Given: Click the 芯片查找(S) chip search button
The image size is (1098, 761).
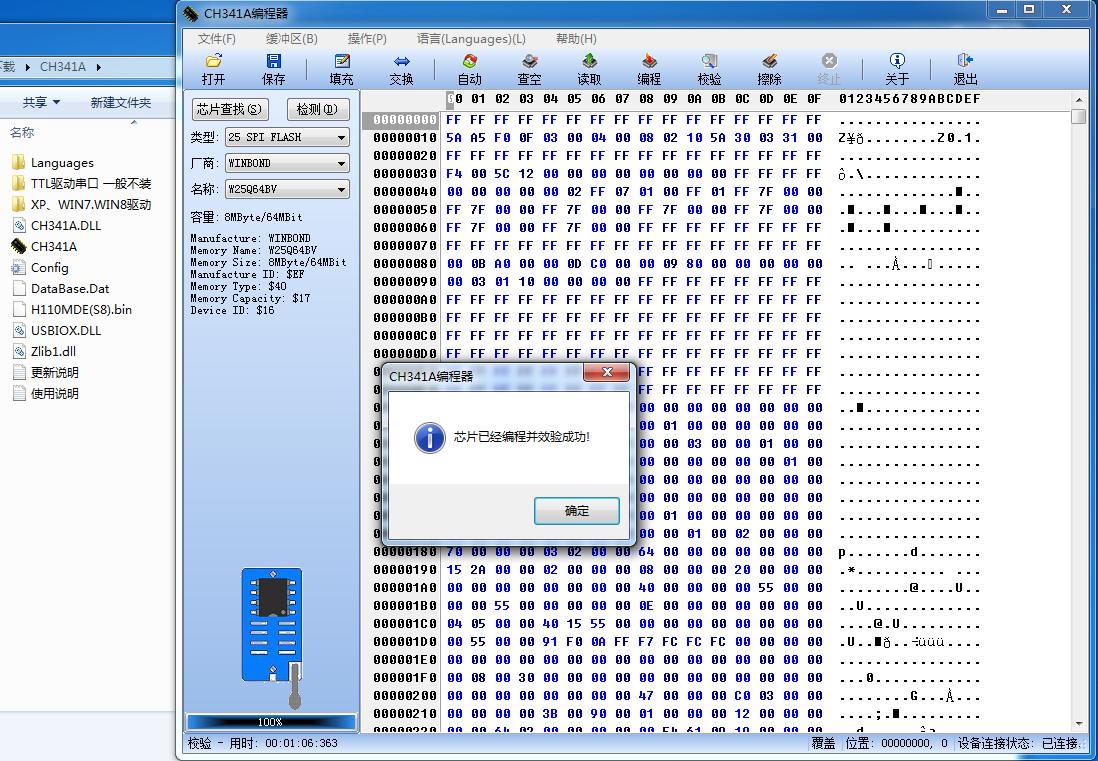Looking at the screenshot, I should click(x=230, y=109).
